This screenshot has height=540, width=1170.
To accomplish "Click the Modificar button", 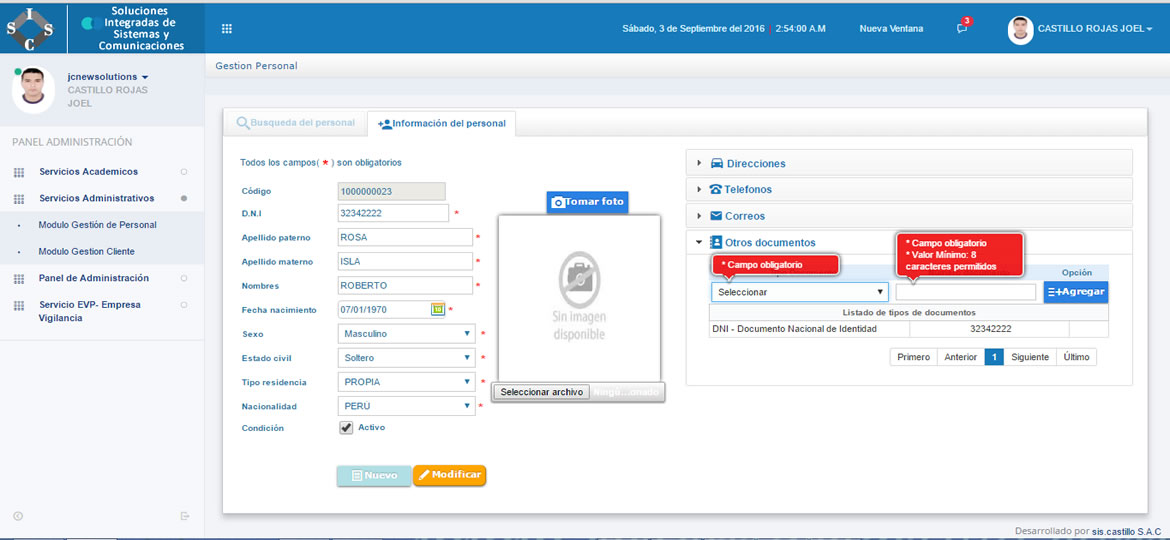I will point(449,475).
